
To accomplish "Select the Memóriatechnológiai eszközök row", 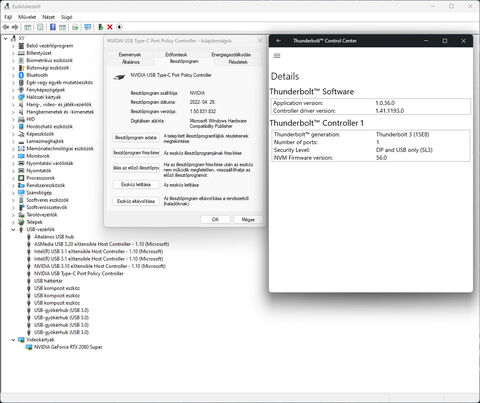I will click(60, 149).
